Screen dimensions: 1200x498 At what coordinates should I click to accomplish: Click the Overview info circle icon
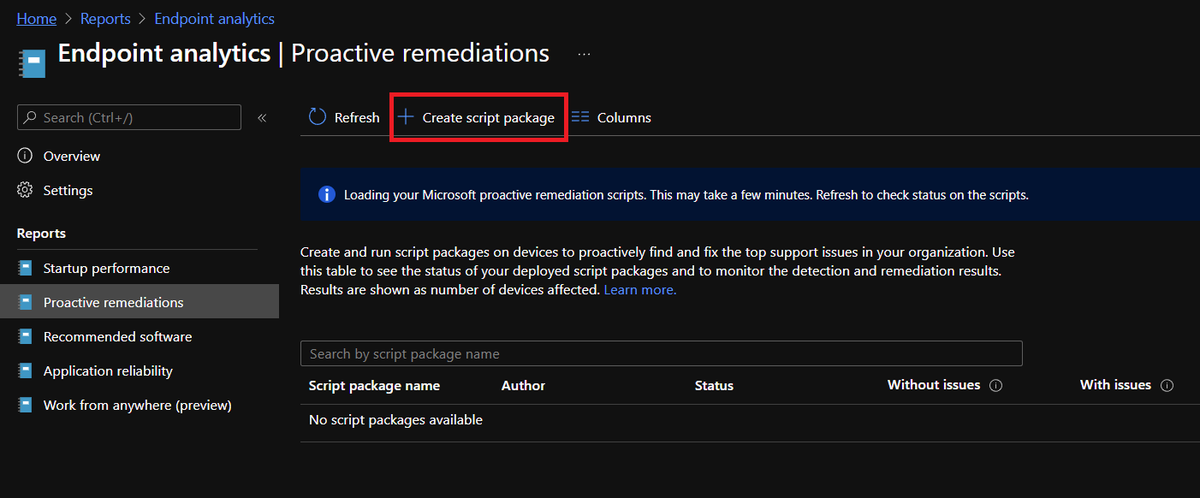pyautogui.click(x=25, y=156)
